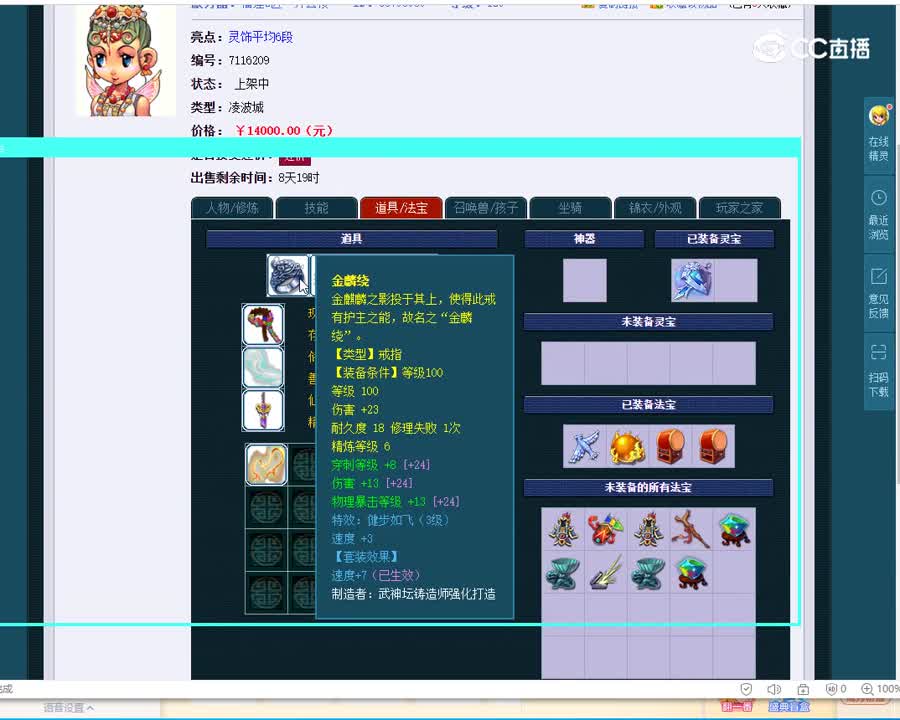
Task: Click the 物理暴击等级 +13 line in tooltip
Action: 395,501
